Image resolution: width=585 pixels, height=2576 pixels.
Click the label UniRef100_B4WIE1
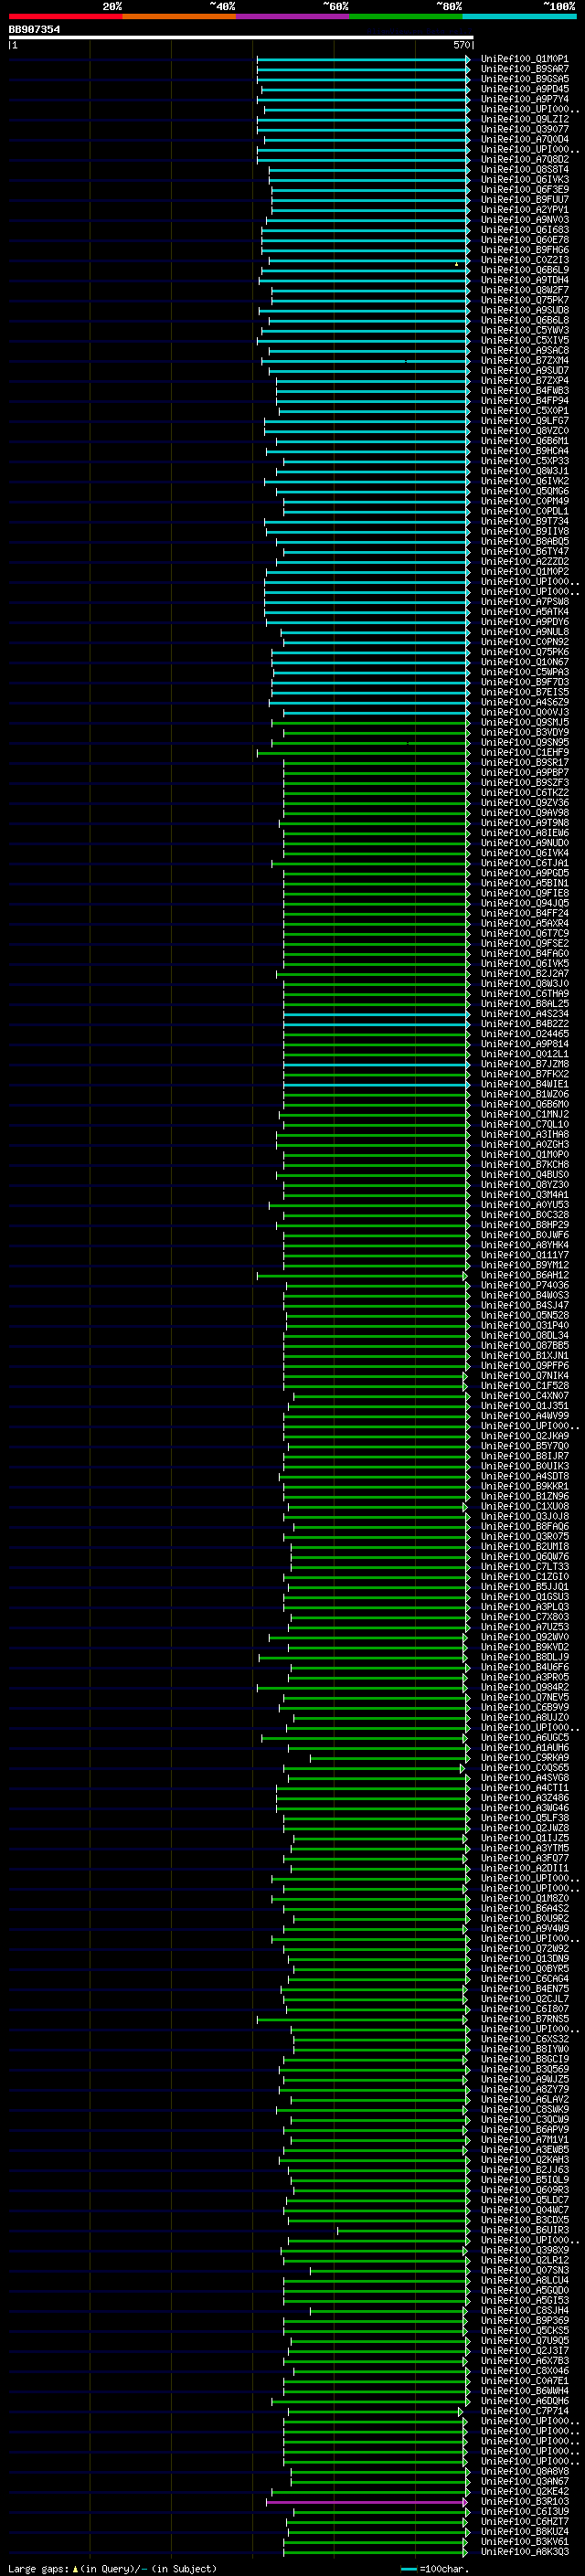[524, 1084]
